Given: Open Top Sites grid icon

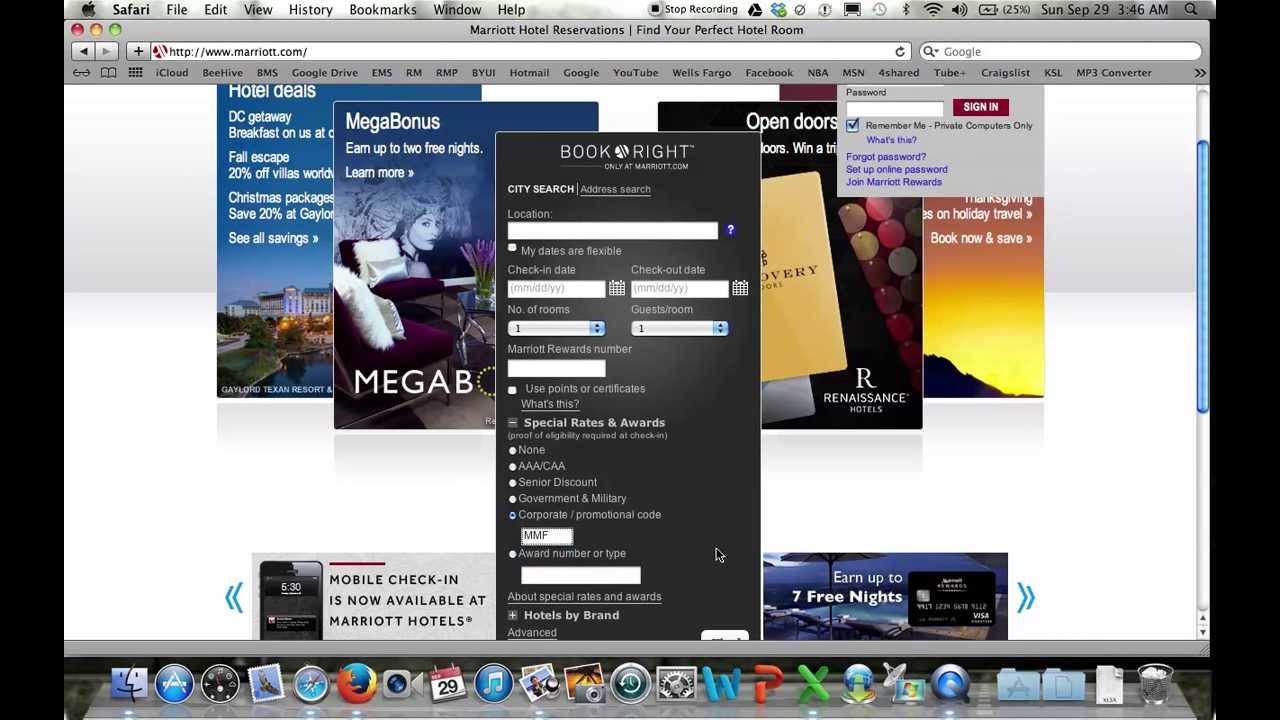Looking at the screenshot, I should (x=135, y=73).
